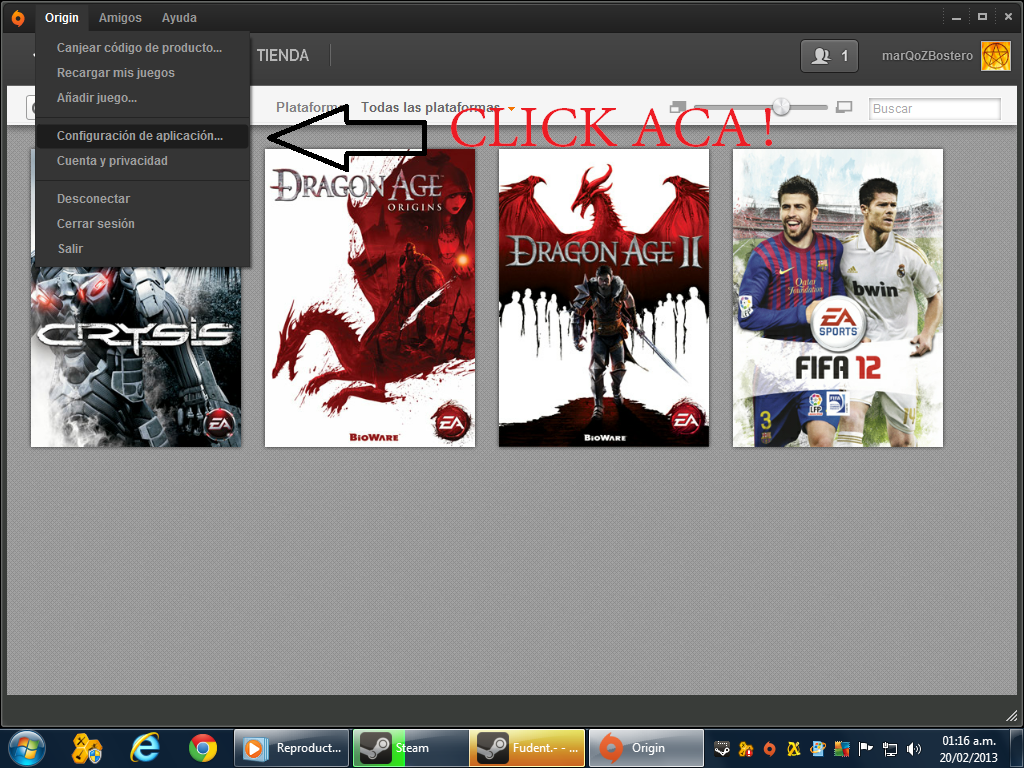Open the volume speaker tray icon

coord(914,748)
